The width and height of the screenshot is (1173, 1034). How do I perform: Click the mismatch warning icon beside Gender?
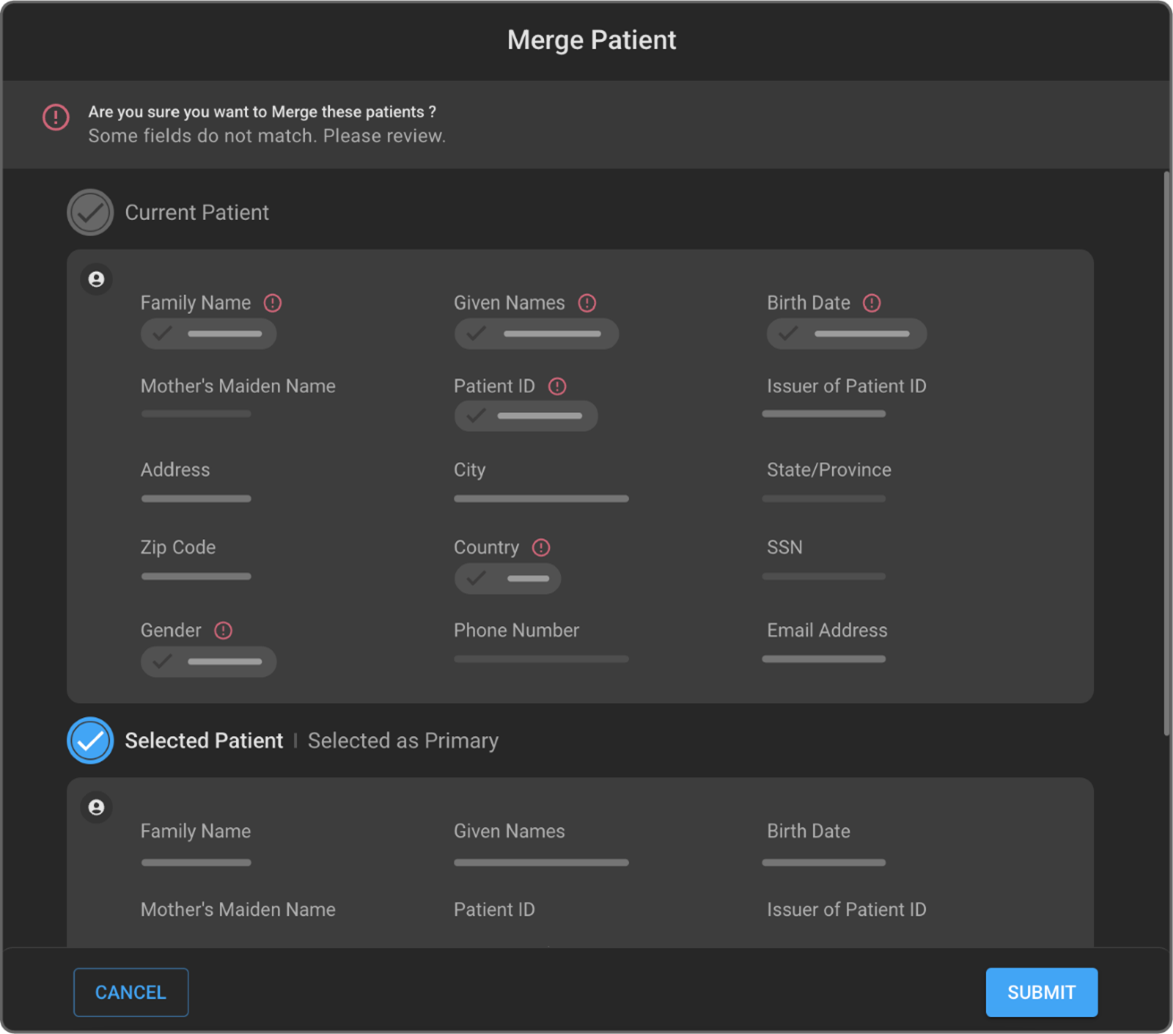(224, 630)
